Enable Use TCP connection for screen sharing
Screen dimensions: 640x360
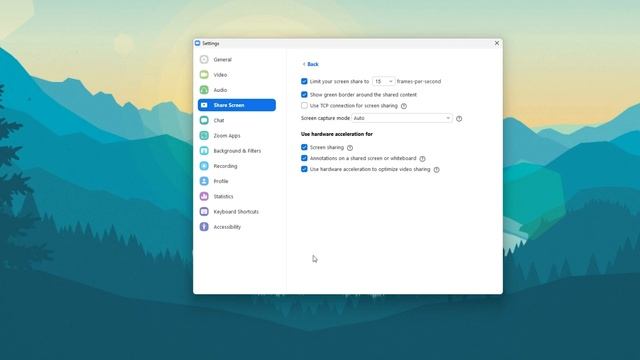pyautogui.click(x=304, y=105)
